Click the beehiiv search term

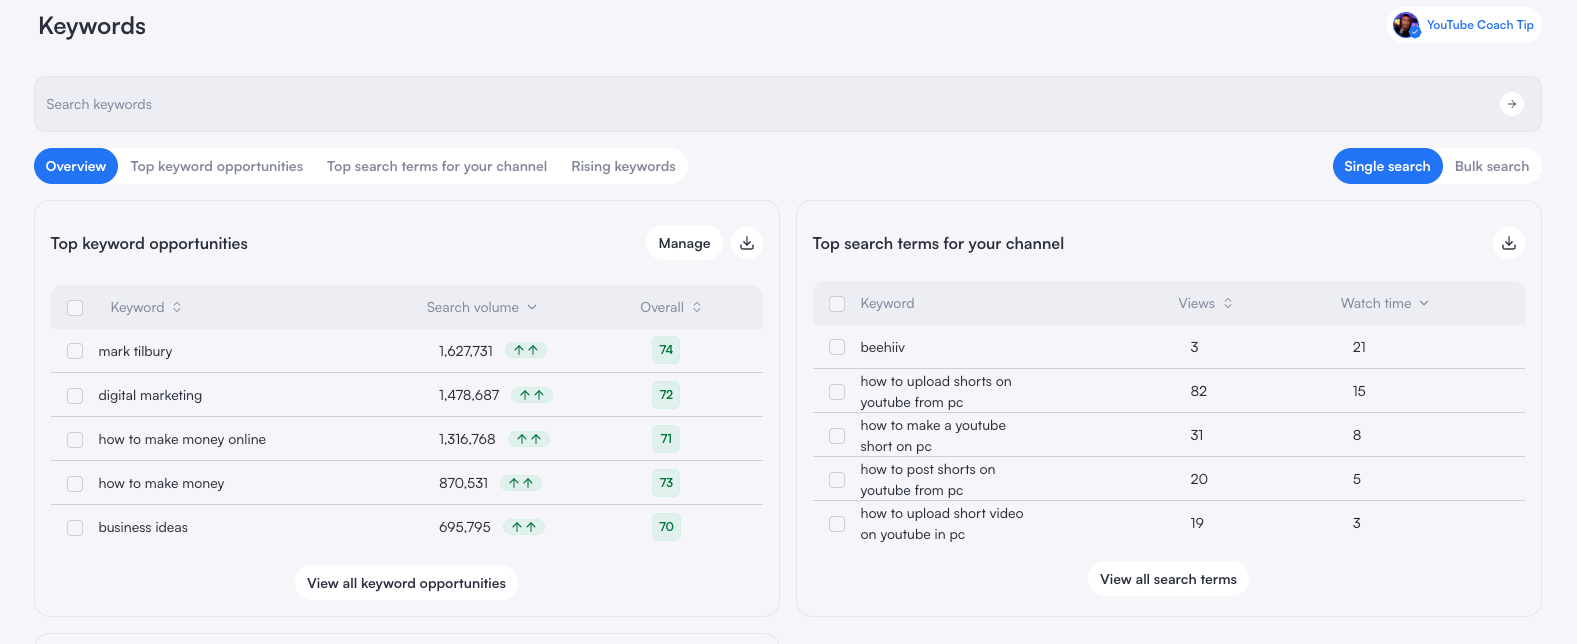coord(882,347)
